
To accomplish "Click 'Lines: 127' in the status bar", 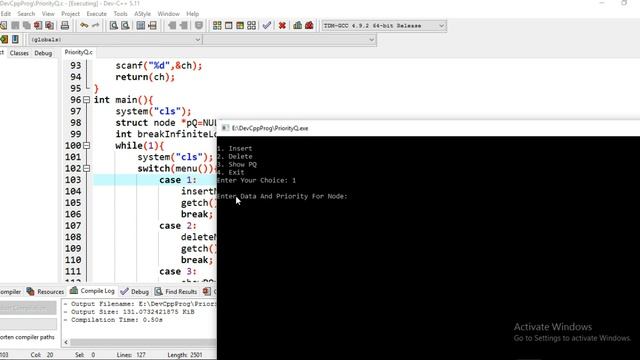I will point(131,355).
